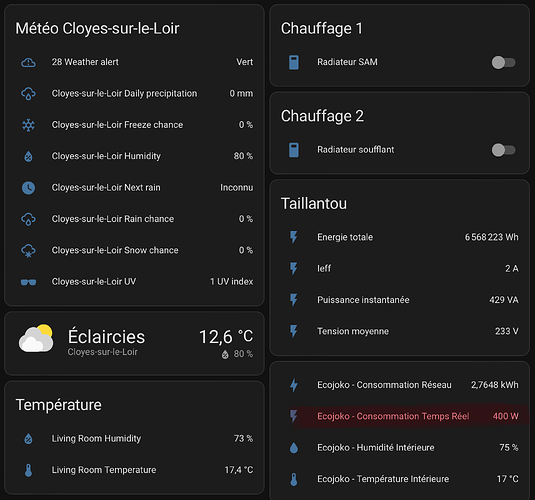Click the Ecojoko Humidité Intérieure droplet icon
Screen dimensions: 535x500
[294, 448]
